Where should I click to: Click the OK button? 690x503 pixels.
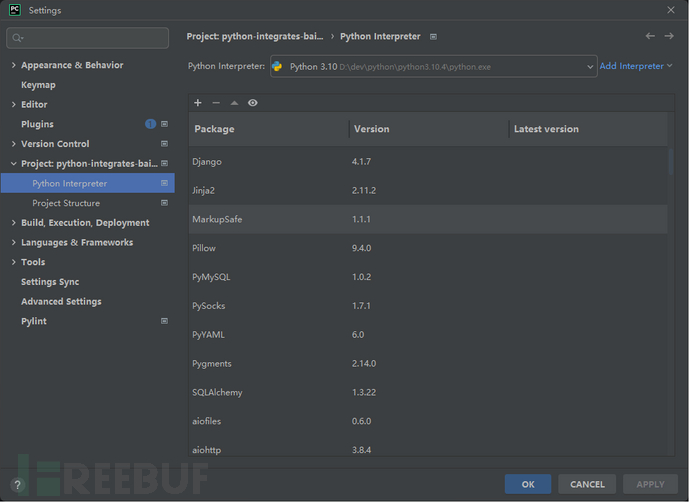click(528, 484)
